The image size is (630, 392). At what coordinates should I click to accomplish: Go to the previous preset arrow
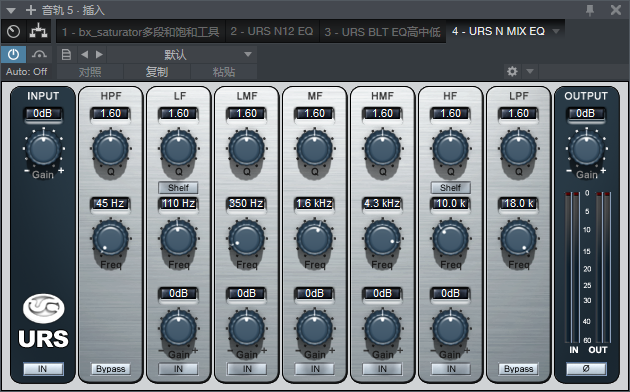84,54
